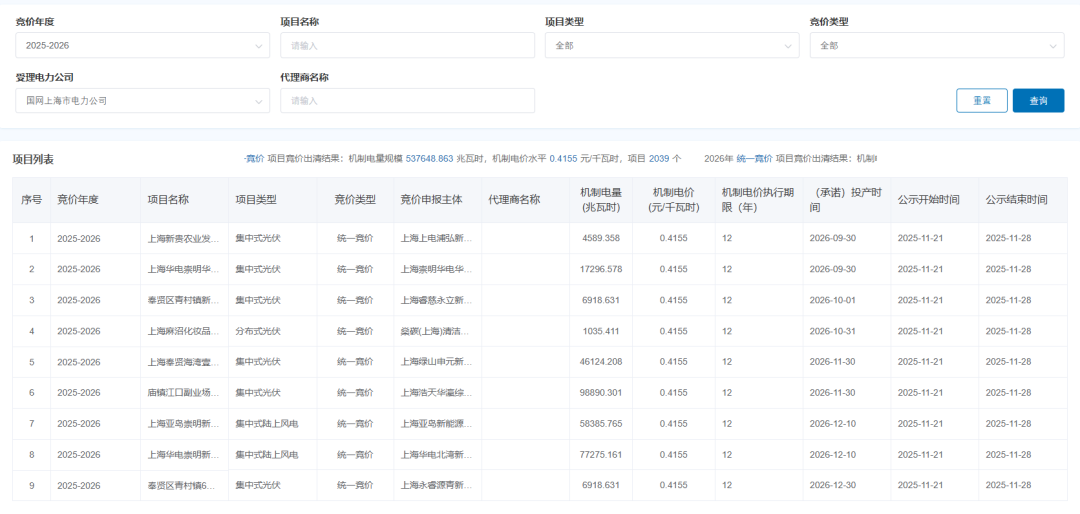
Task: Click the 公示开始时间 column header
Action: (x=928, y=200)
